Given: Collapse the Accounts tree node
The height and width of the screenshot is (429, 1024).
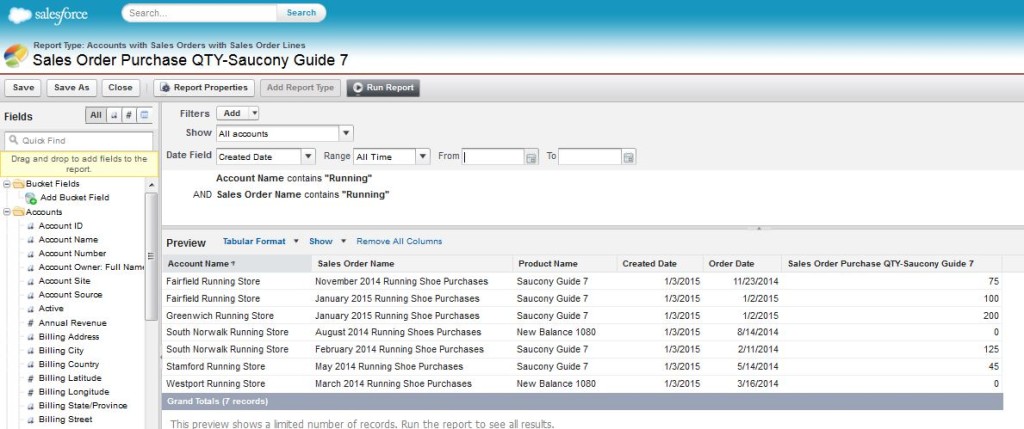Looking at the screenshot, I should click(x=7, y=212).
